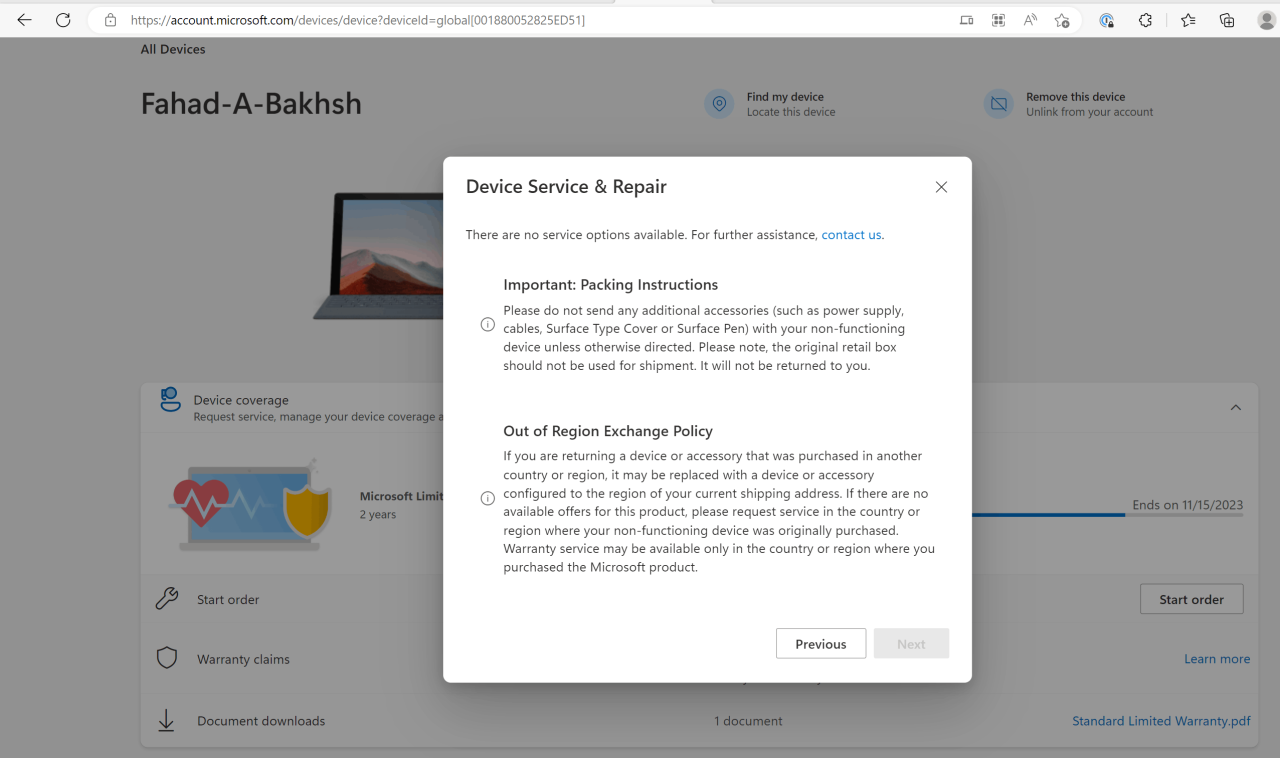Viewport: 1280px width, 758px height.
Task: Open the Collections icon in toolbar
Action: coord(1227,20)
